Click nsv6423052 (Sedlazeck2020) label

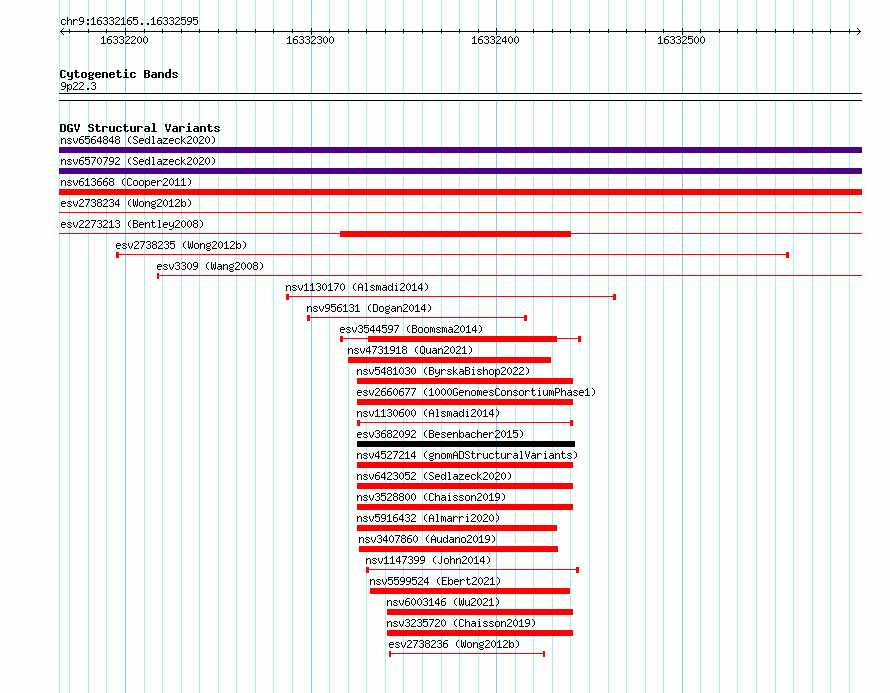coord(434,476)
